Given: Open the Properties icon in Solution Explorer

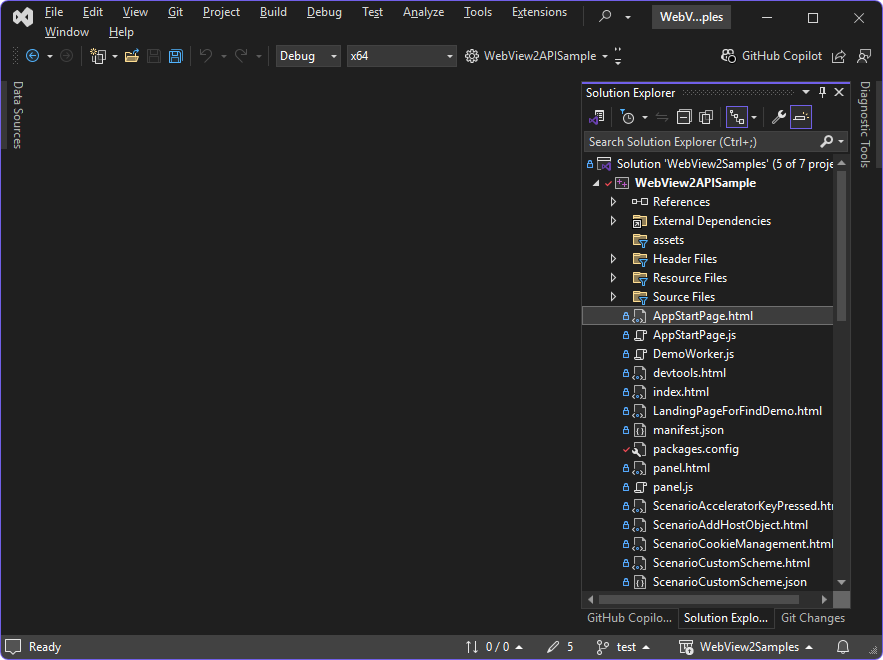Looking at the screenshot, I should [778, 117].
